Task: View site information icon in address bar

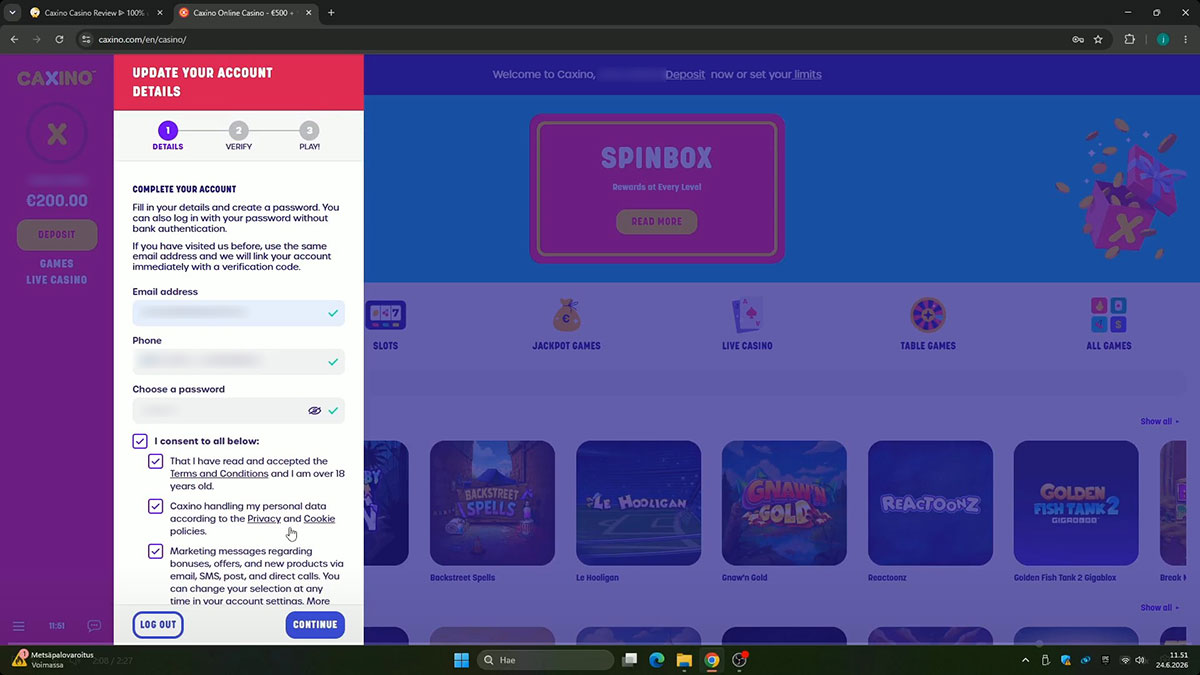Action: pyautogui.click(x=86, y=40)
